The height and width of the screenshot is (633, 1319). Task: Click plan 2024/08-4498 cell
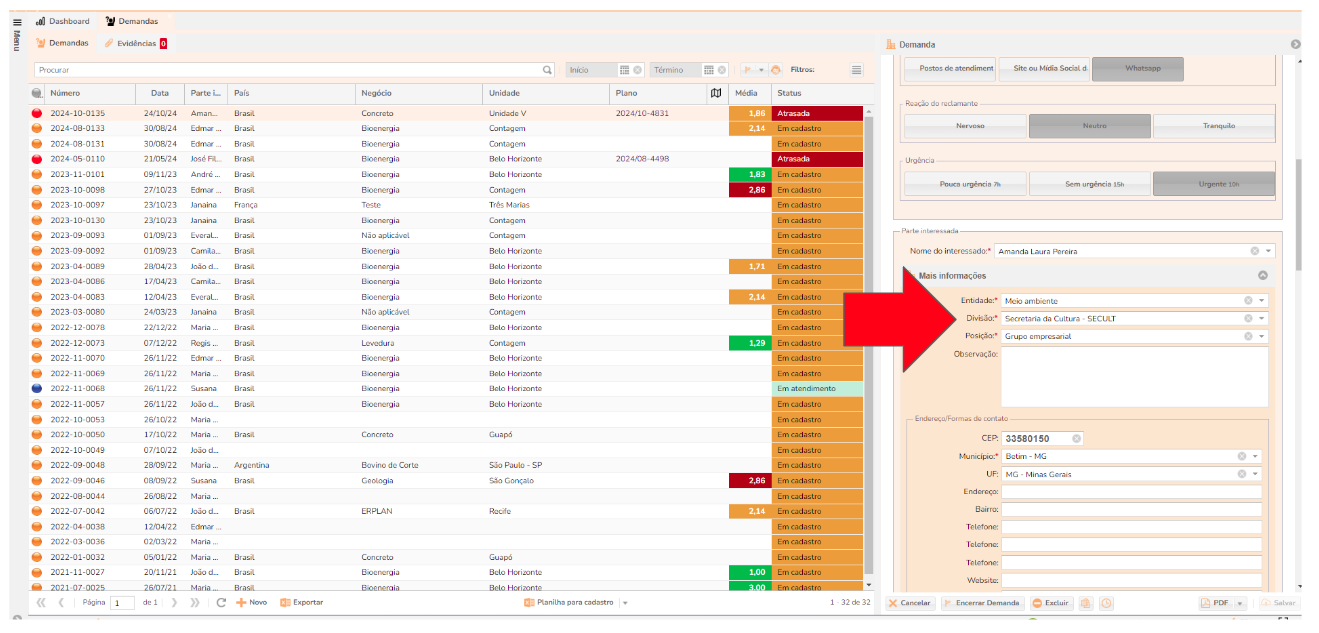click(x=642, y=159)
